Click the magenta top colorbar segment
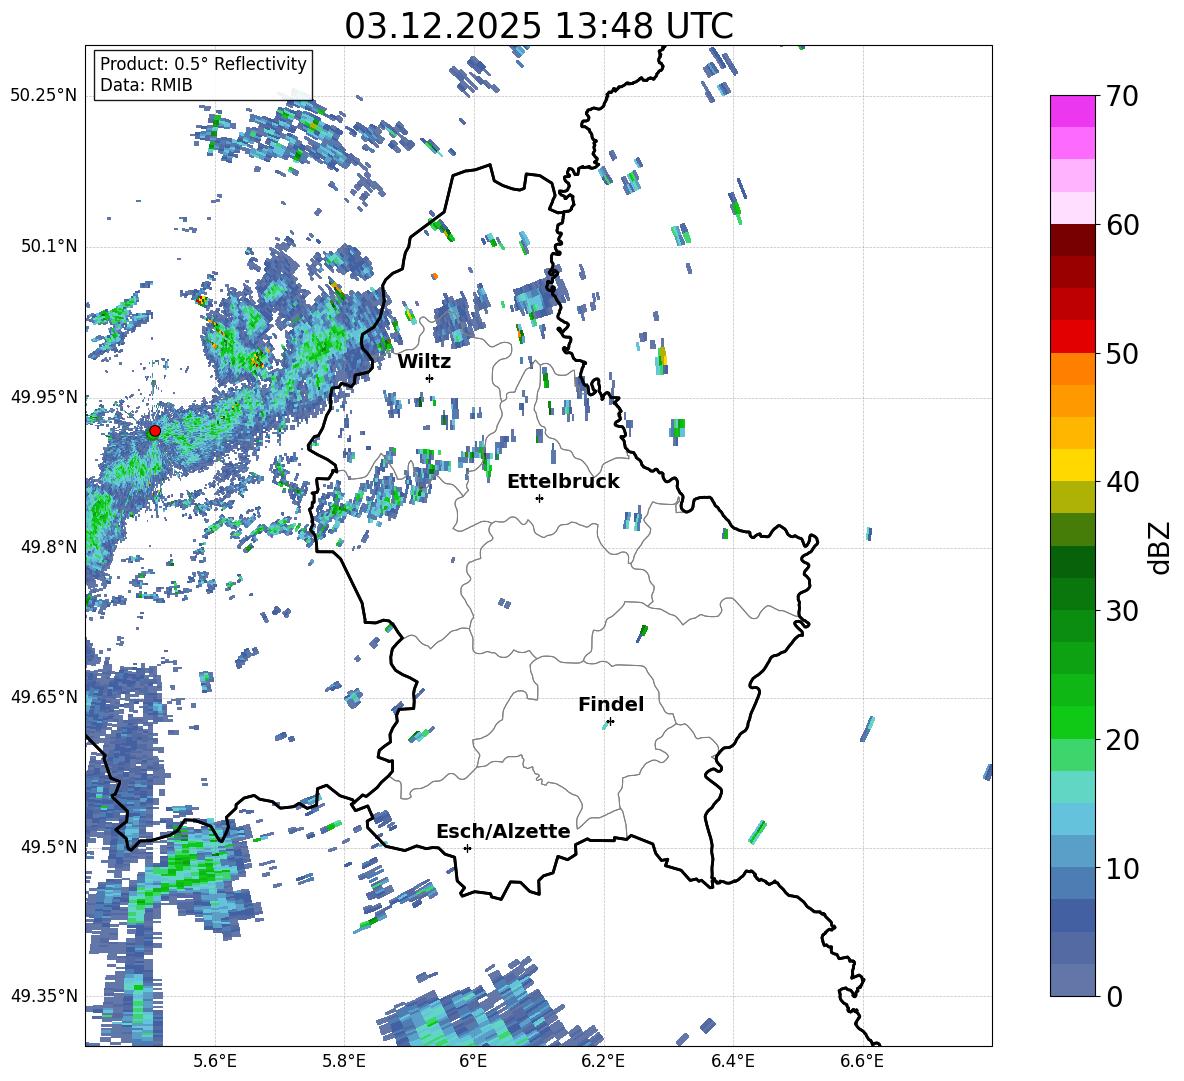Viewport: 1184px width, 1081px height. pos(1072,112)
